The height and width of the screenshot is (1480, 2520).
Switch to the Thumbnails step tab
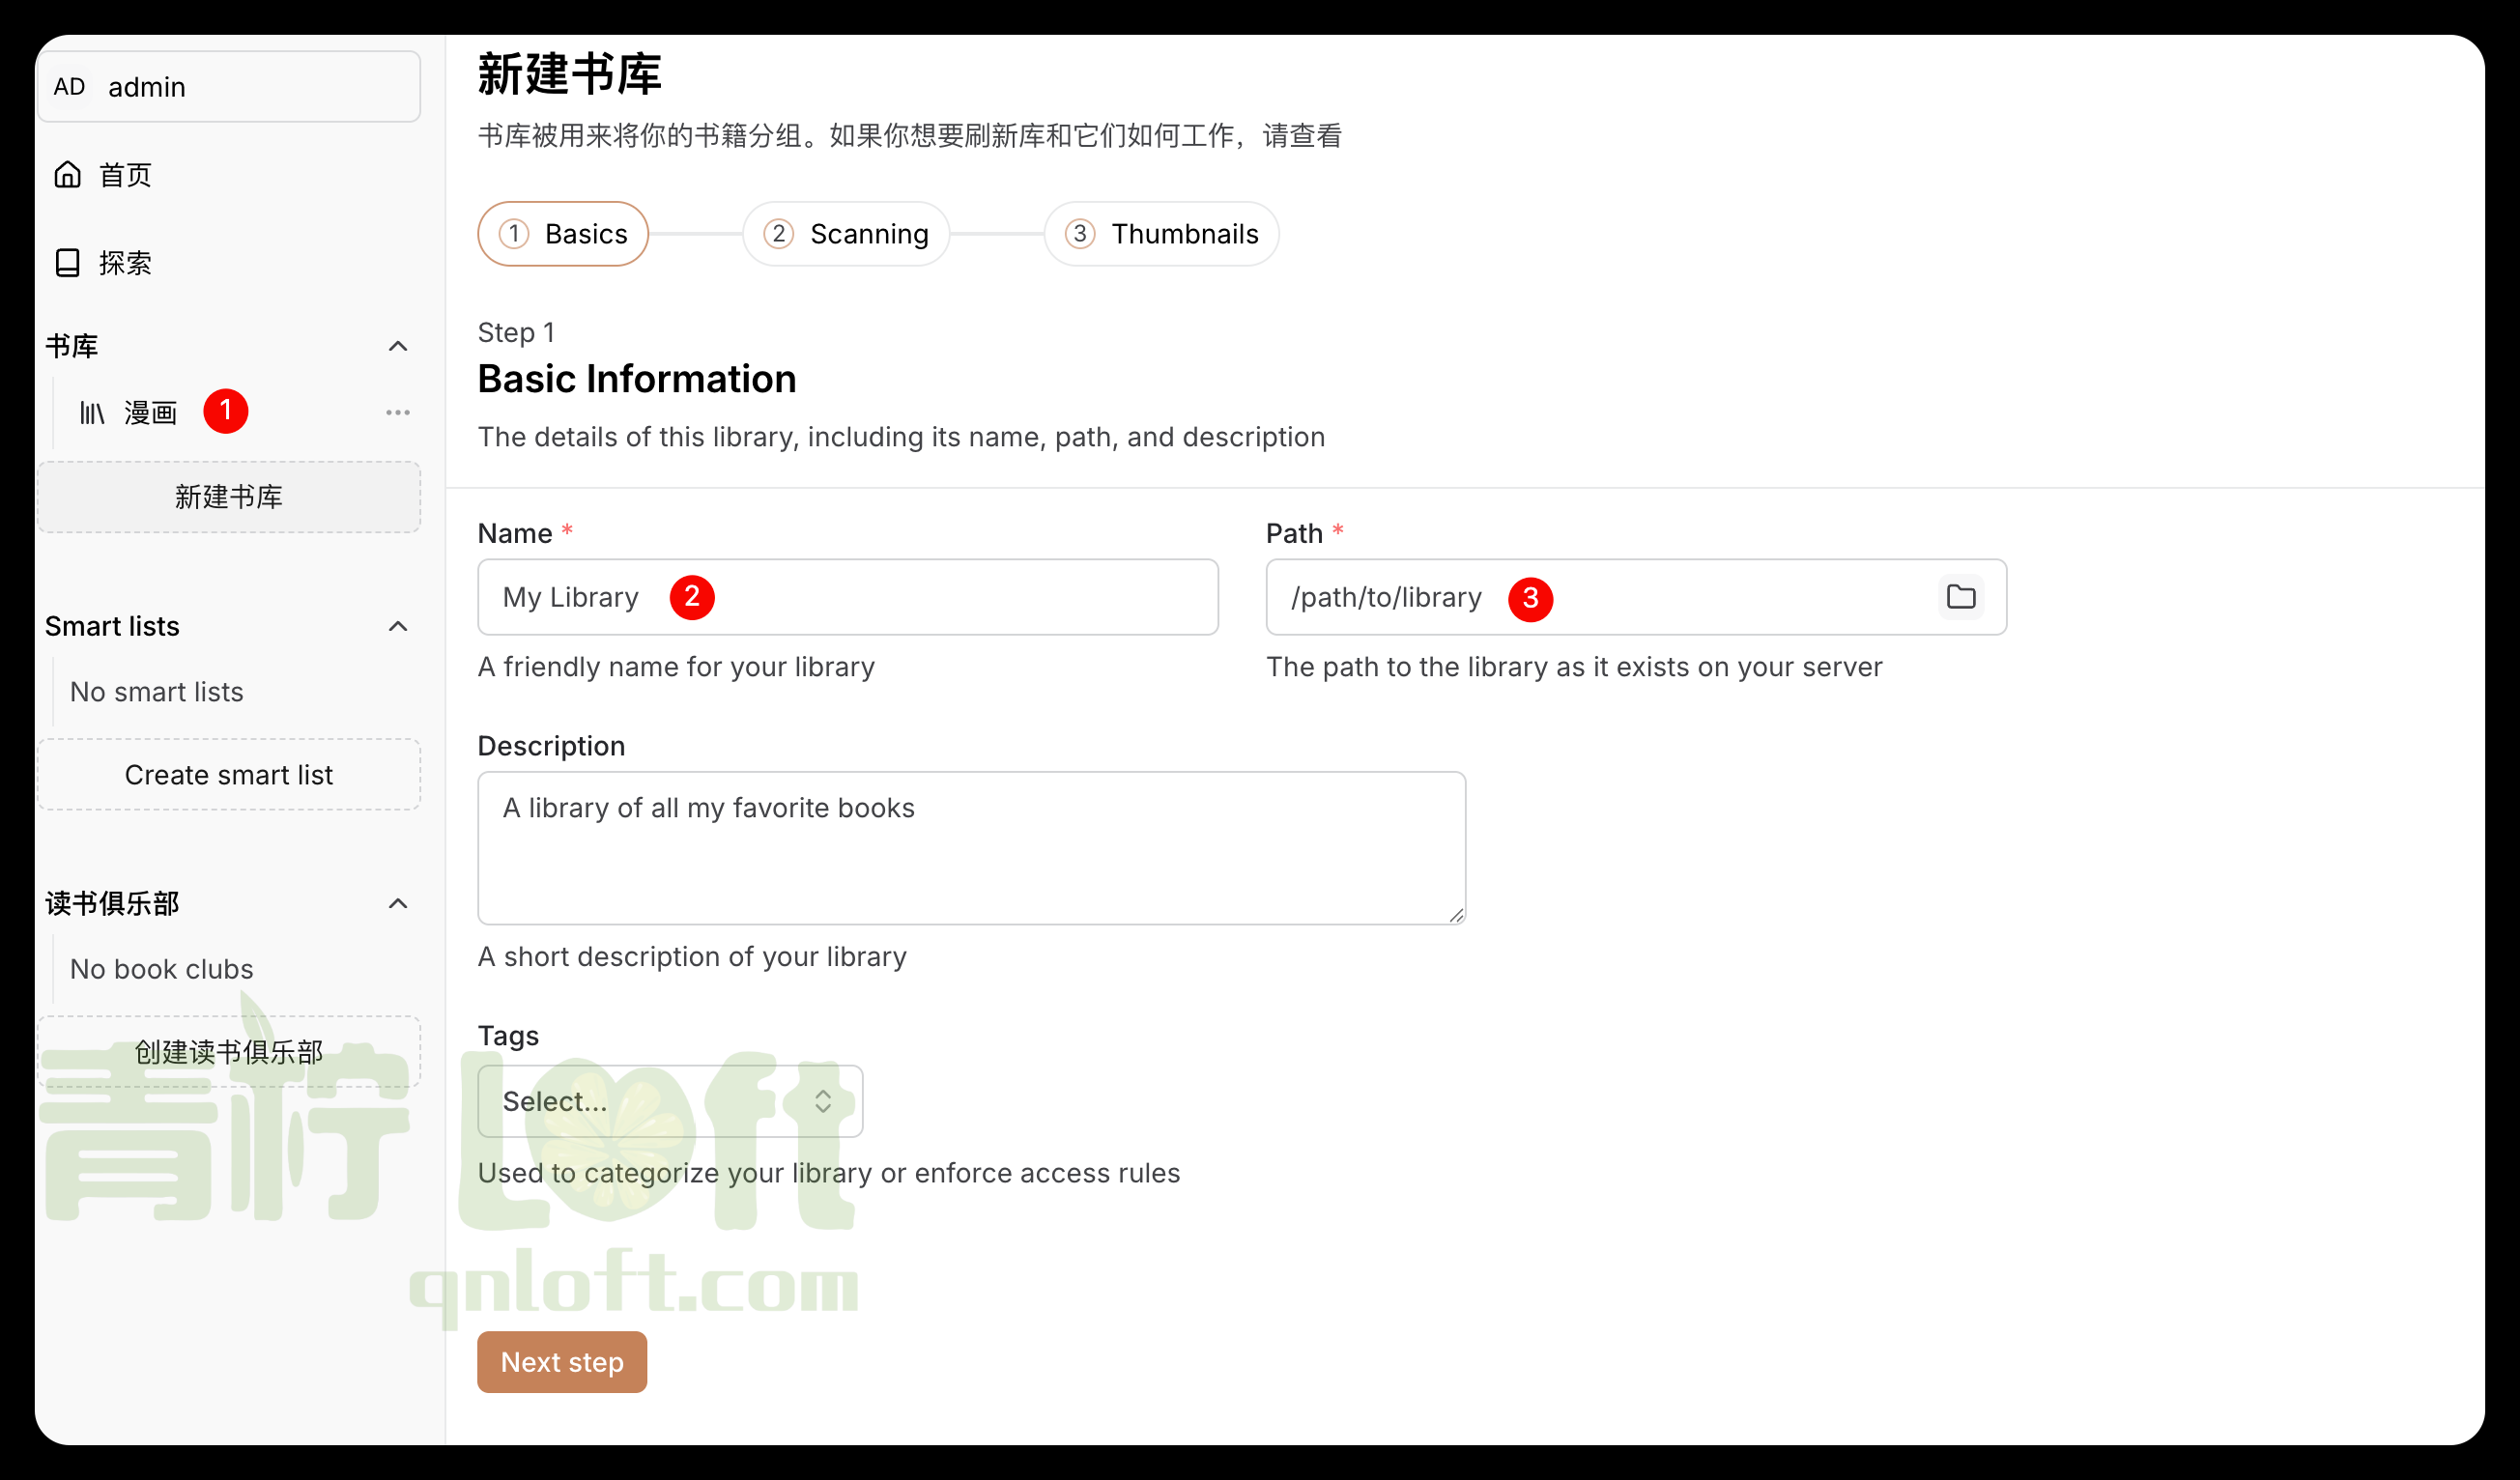click(x=1161, y=234)
